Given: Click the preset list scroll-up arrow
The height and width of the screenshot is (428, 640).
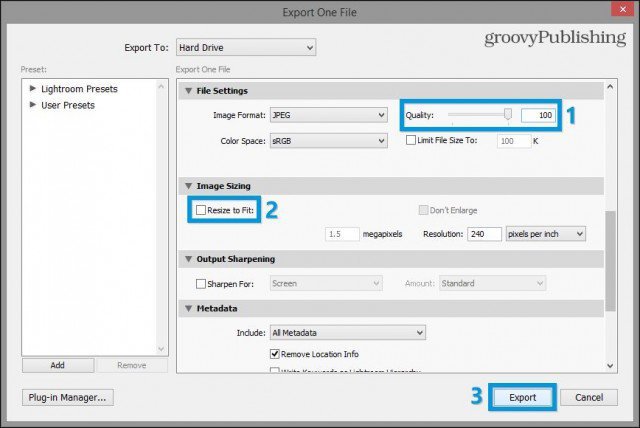Looking at the screenshot, I should coord(161,86).
